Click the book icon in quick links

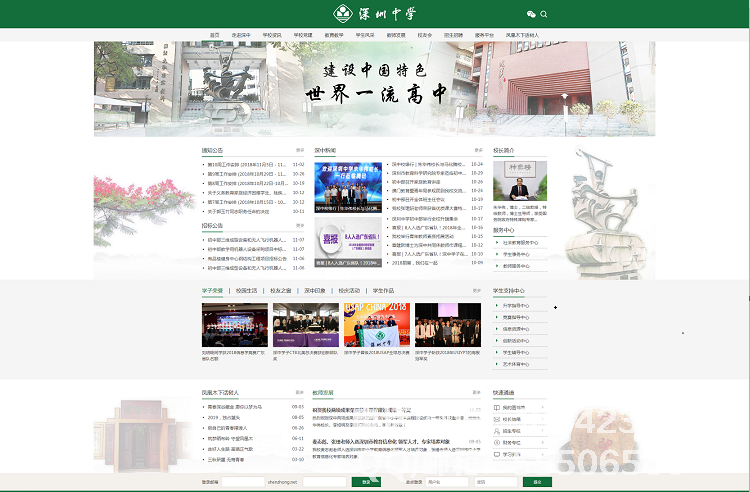(x=496, y=408)
